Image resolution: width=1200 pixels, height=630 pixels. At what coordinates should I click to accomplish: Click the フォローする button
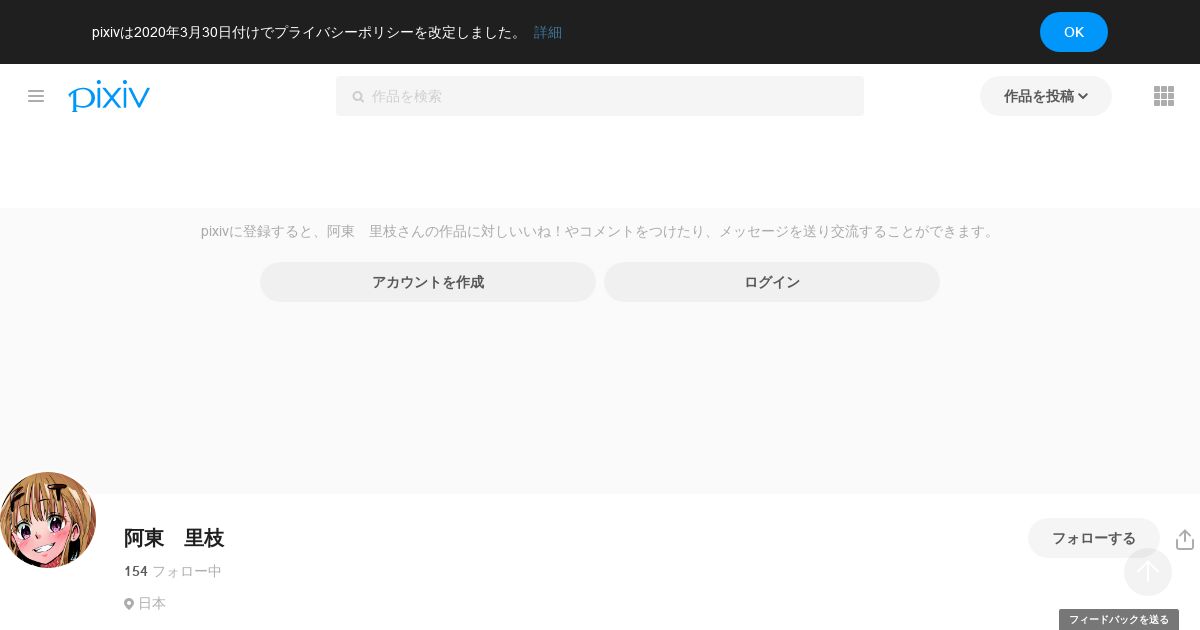1094,538
